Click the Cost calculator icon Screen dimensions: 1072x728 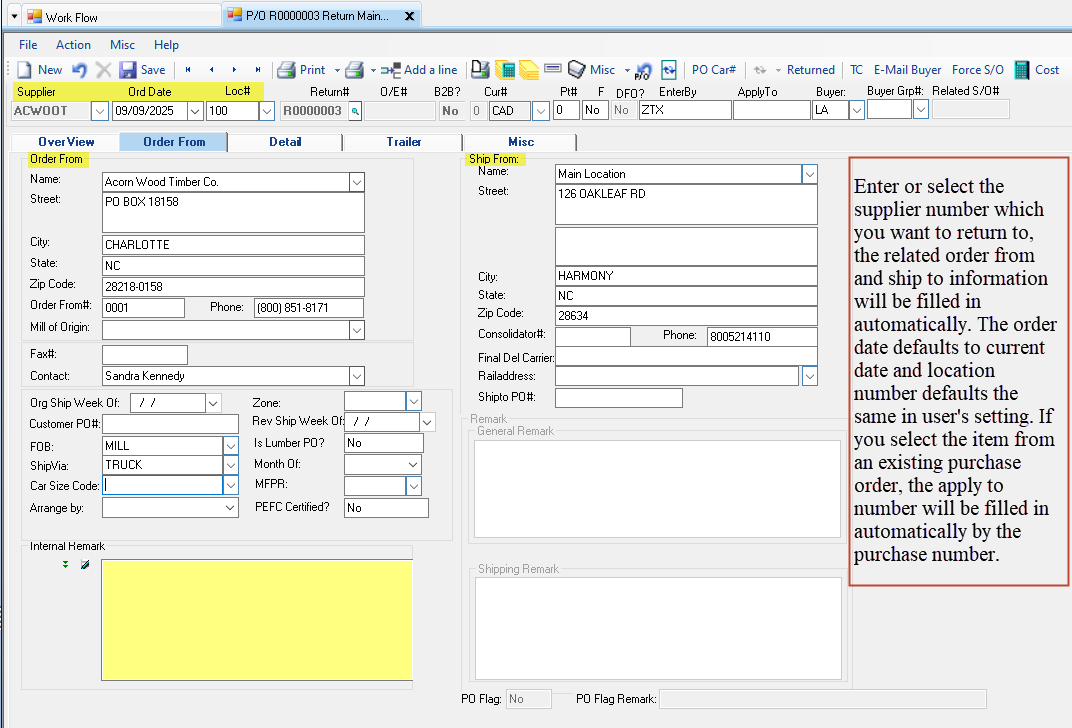[x=1022, y=70]
